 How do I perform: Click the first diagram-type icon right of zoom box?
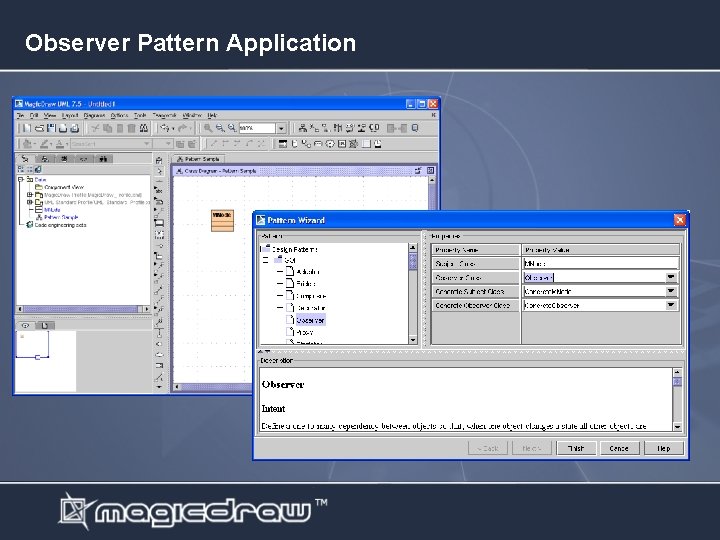(x=302, y=128)
